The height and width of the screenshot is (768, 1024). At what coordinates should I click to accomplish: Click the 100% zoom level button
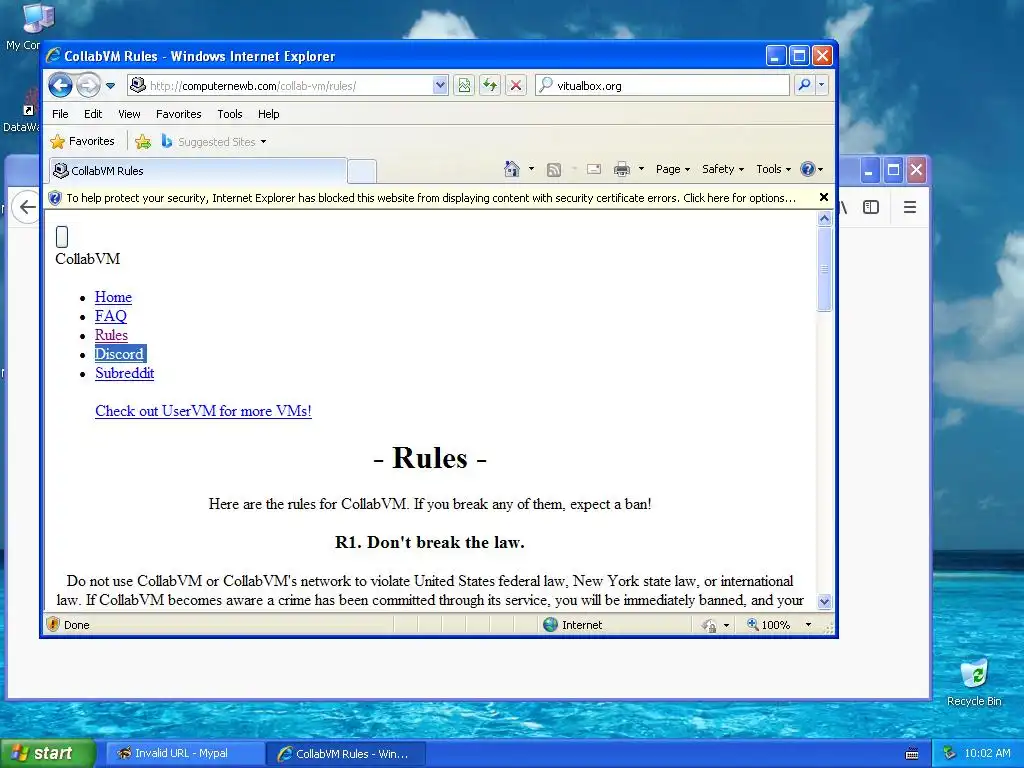tap(769, 625)
